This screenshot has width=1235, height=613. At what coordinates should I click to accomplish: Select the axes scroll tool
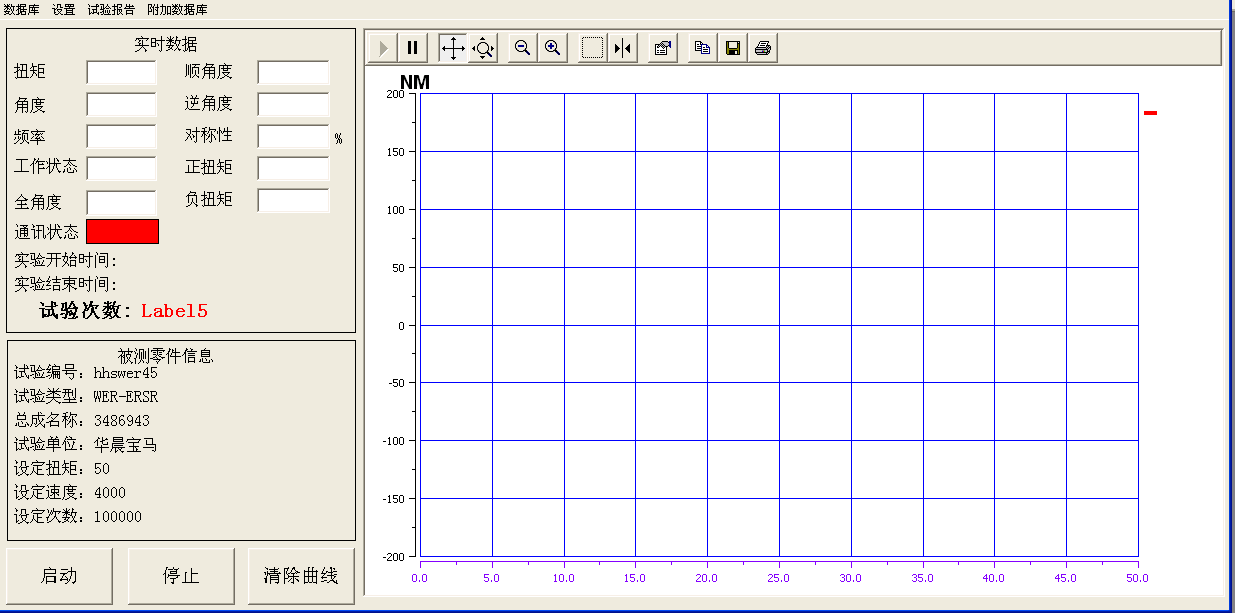(x=453, y=48)
